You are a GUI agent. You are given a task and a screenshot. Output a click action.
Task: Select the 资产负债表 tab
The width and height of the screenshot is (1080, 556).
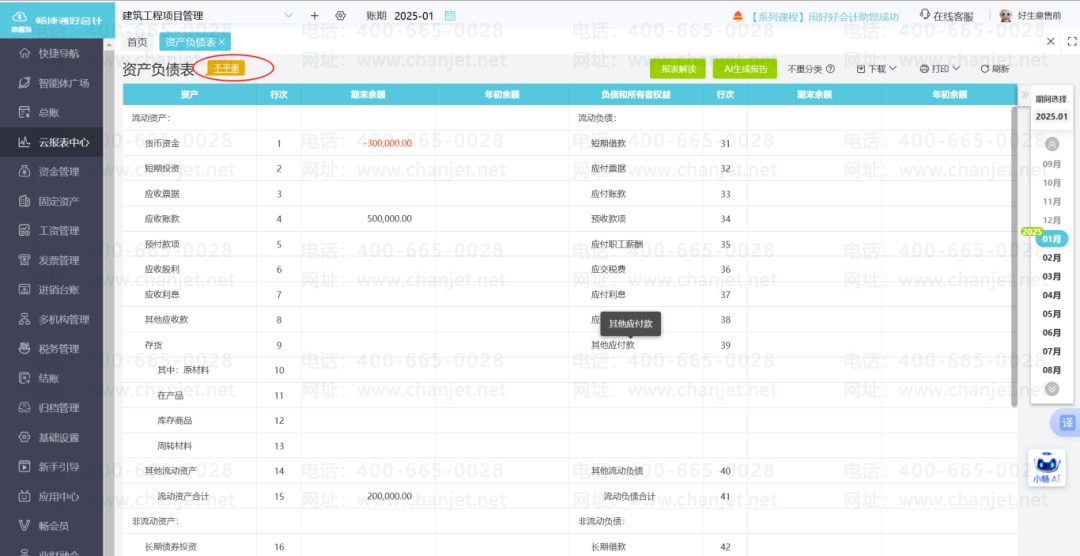click(190, 42)
